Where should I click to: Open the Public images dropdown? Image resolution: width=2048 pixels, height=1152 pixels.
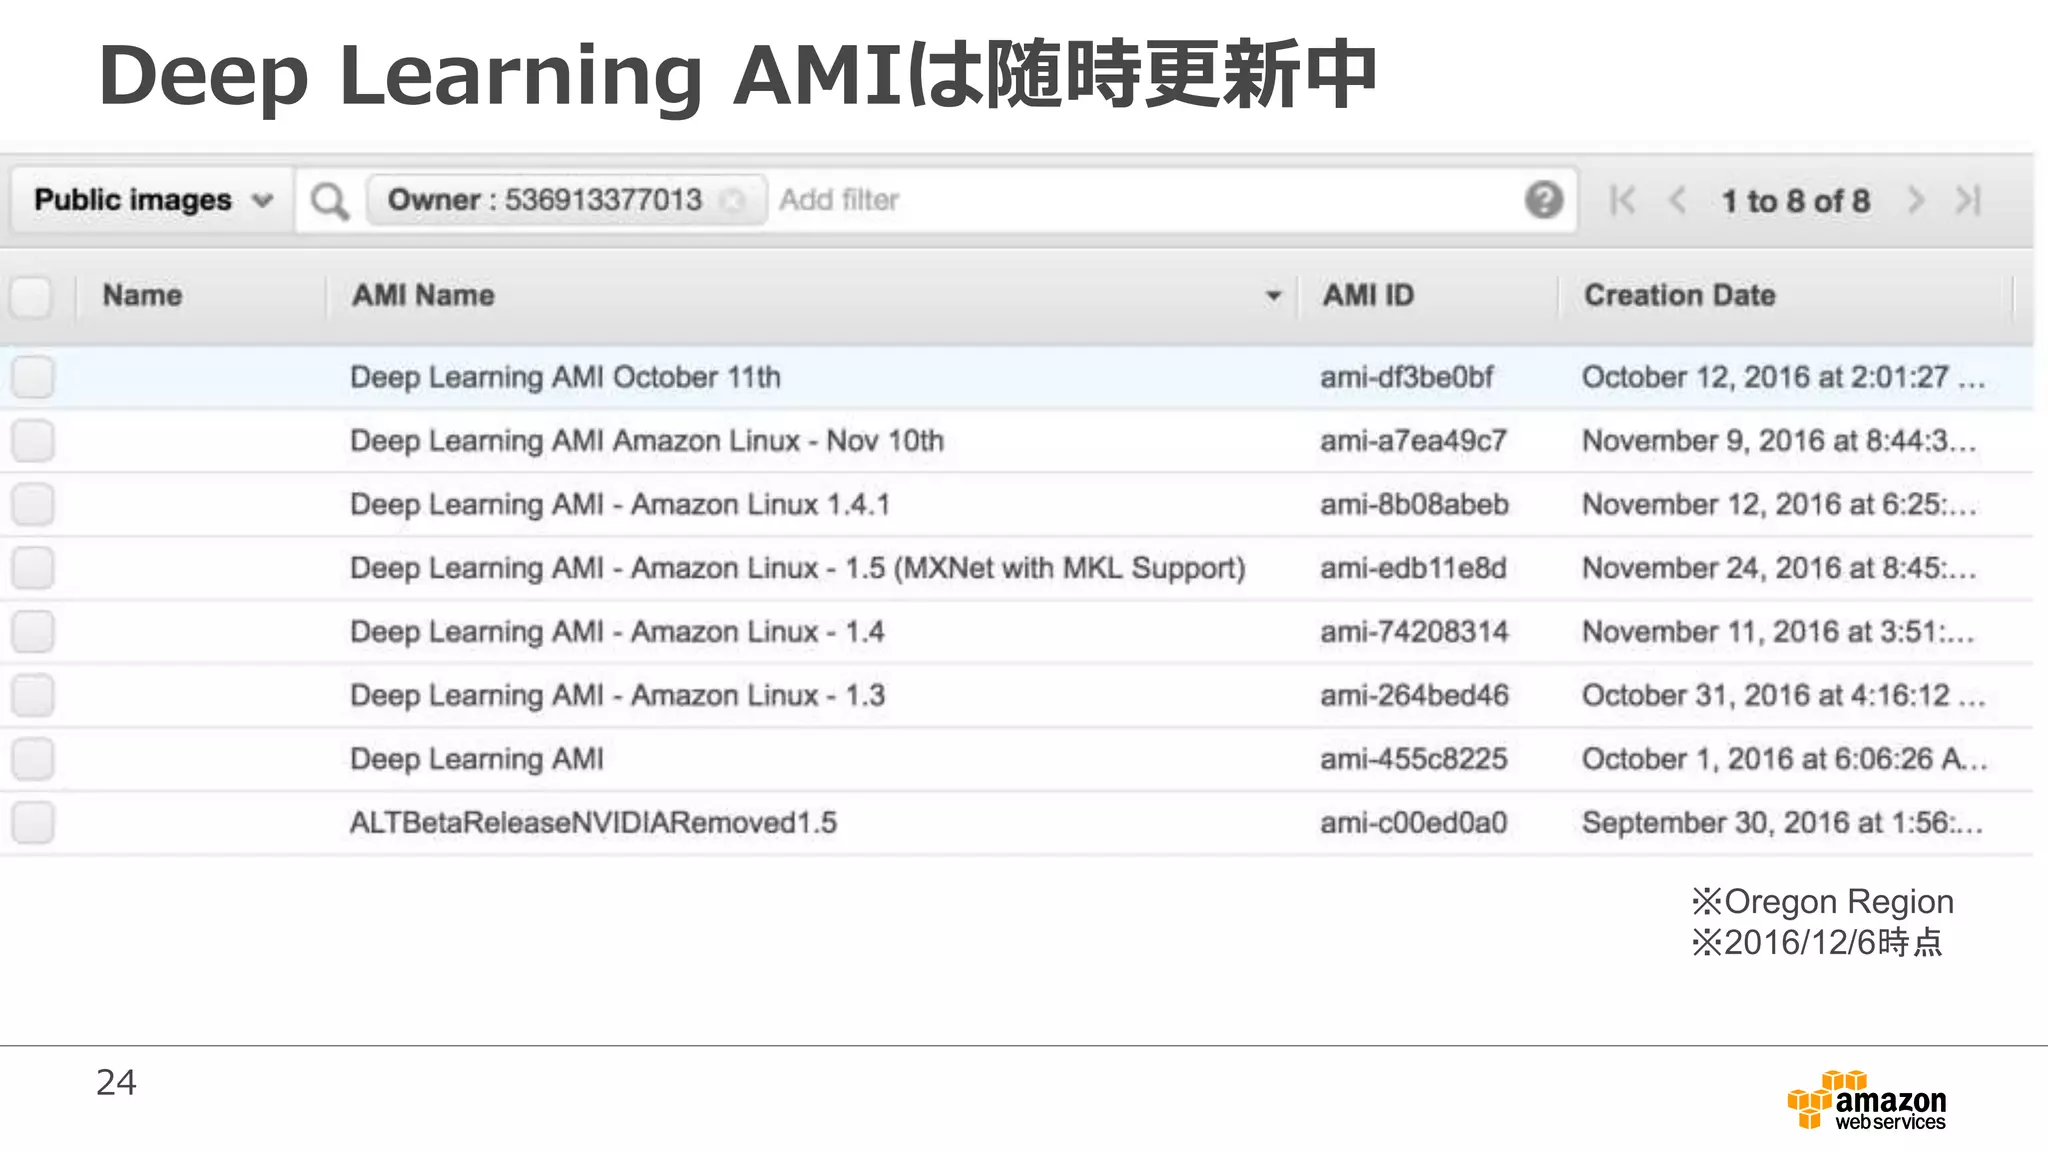coord(152,200)
